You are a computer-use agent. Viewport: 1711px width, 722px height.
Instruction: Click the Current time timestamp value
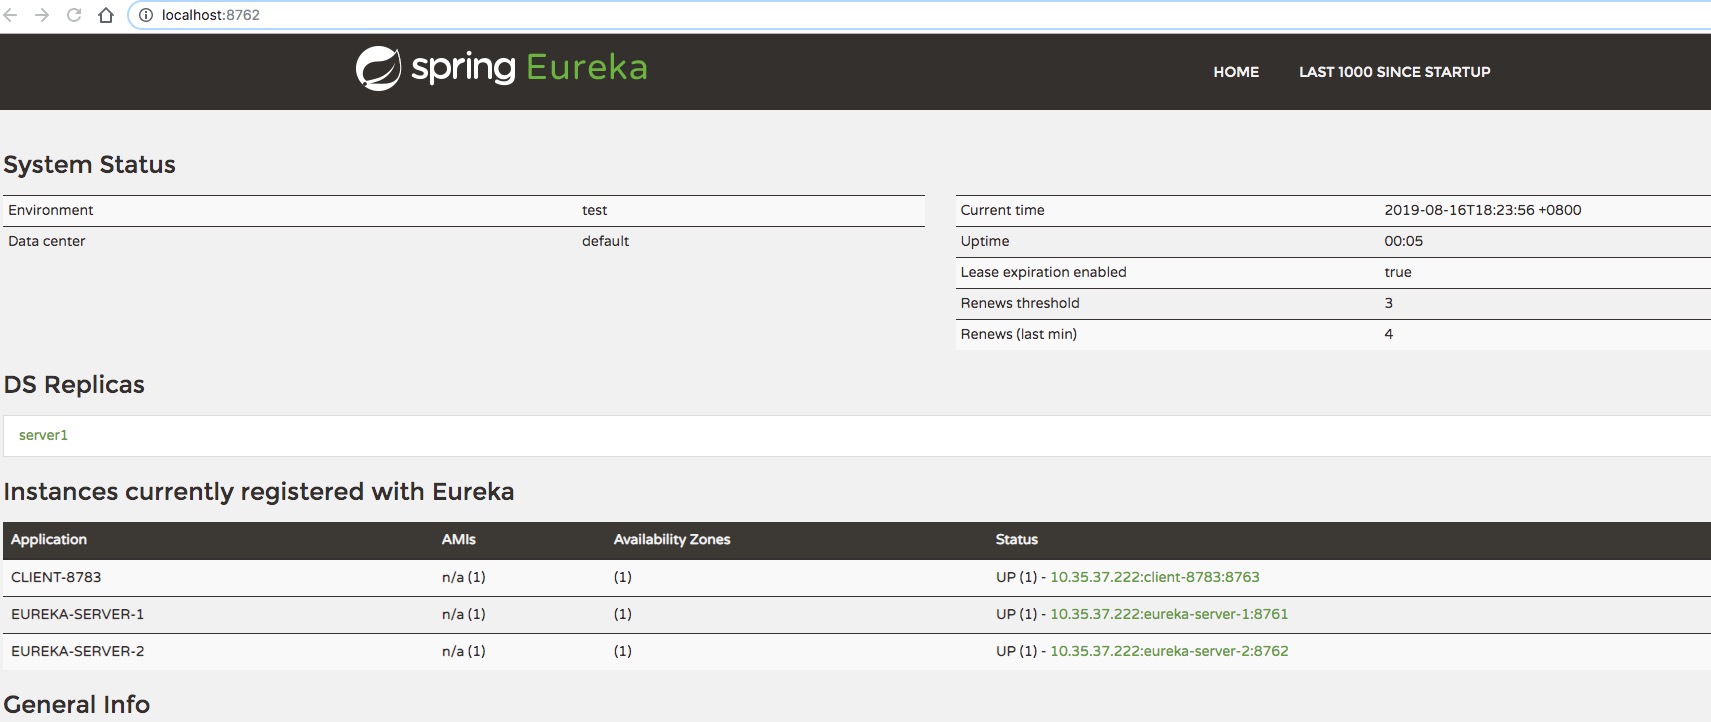pos(1482,210)
